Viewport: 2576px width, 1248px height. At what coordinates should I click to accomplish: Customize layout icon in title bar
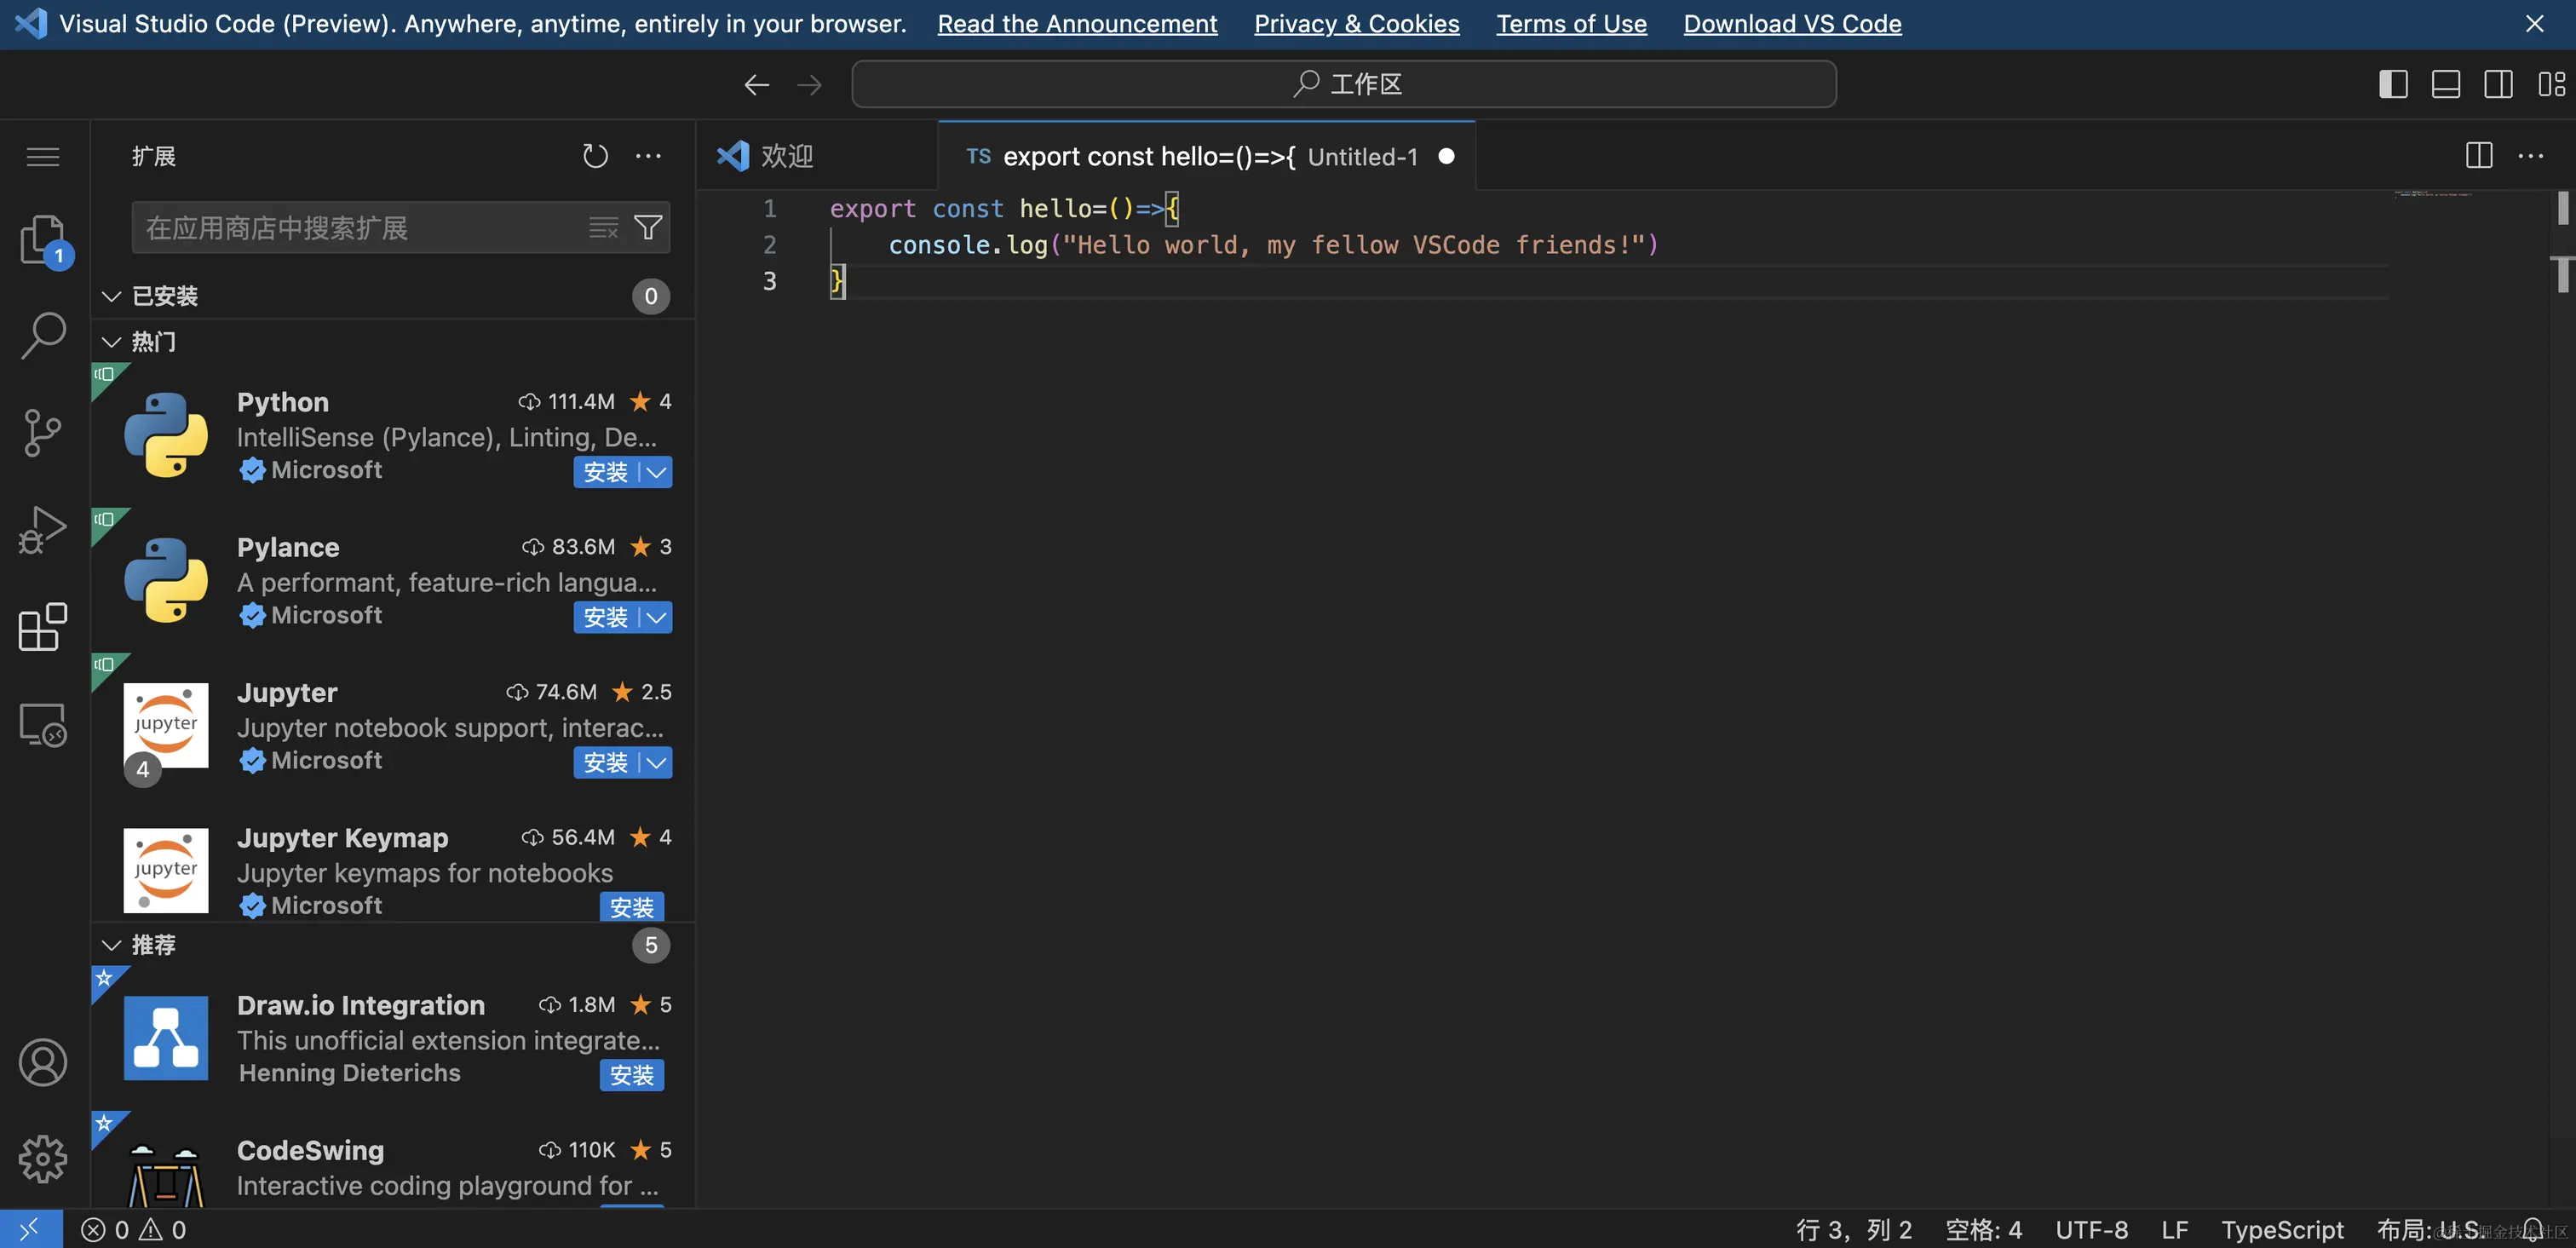tap(2551, 85)
